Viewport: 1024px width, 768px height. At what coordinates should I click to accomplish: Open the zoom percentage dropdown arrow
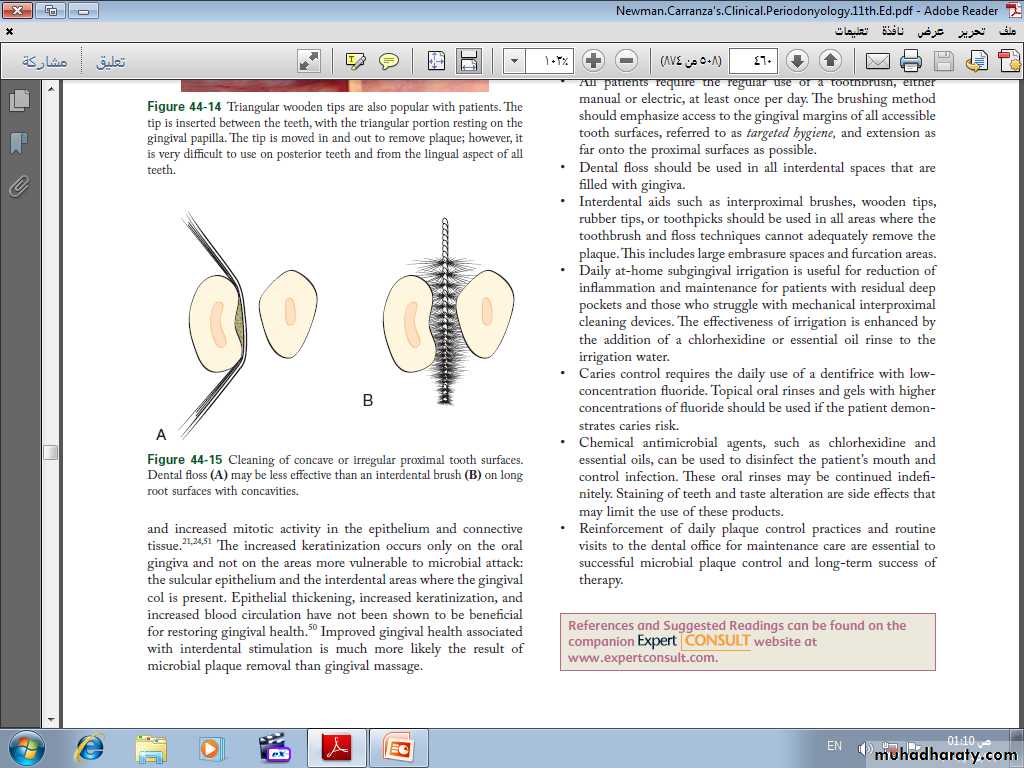point(514,61)
